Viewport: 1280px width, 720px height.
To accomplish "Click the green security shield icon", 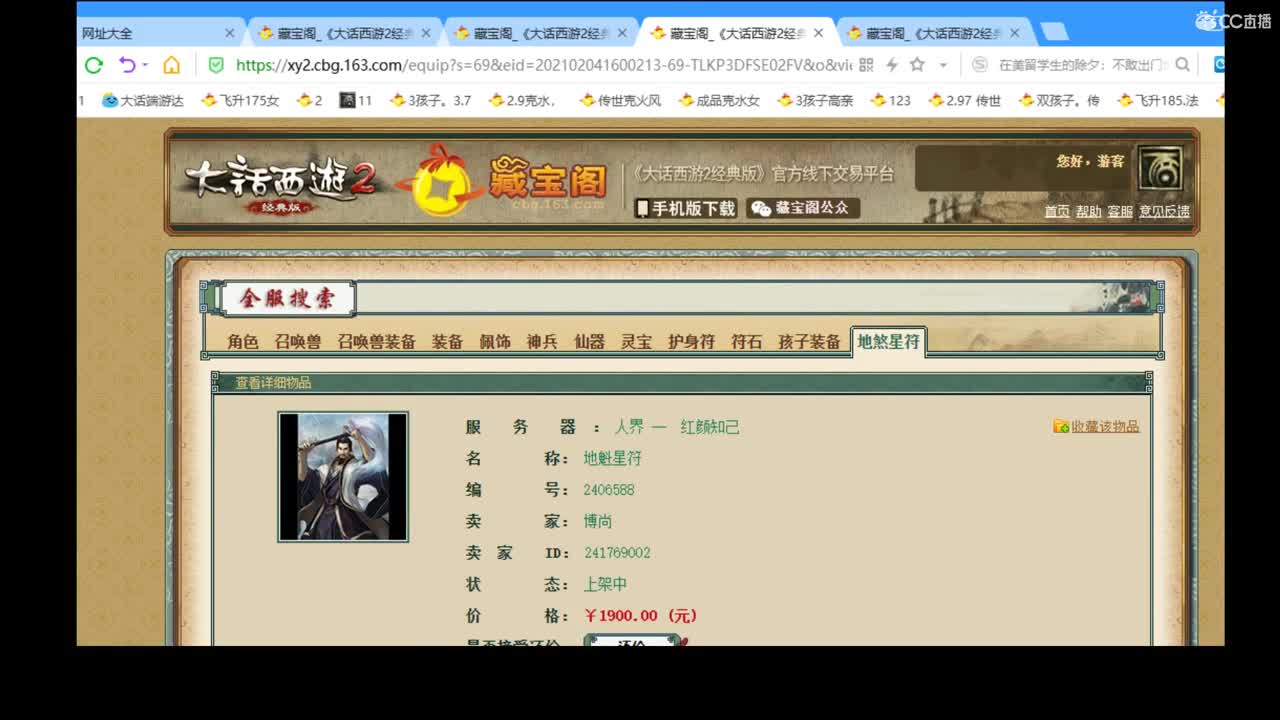I will pyautogui.click(x=216, y=65).
